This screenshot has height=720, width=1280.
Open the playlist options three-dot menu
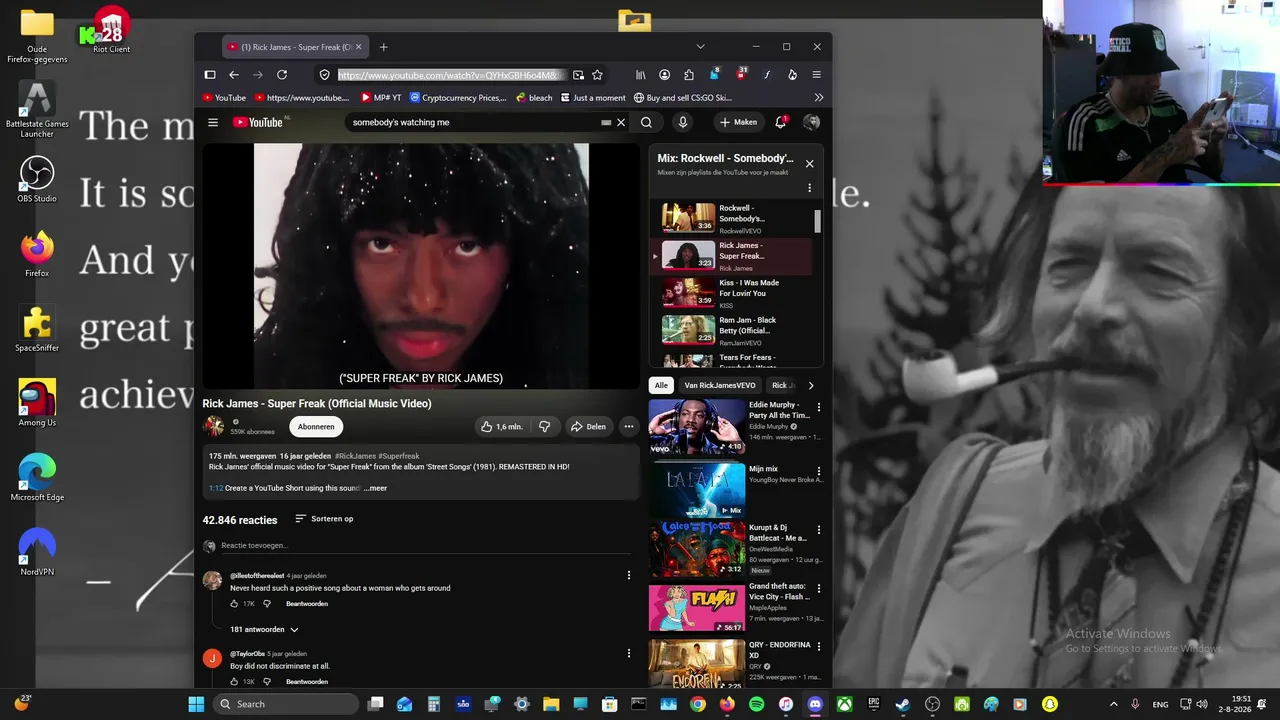coord(810,188)
